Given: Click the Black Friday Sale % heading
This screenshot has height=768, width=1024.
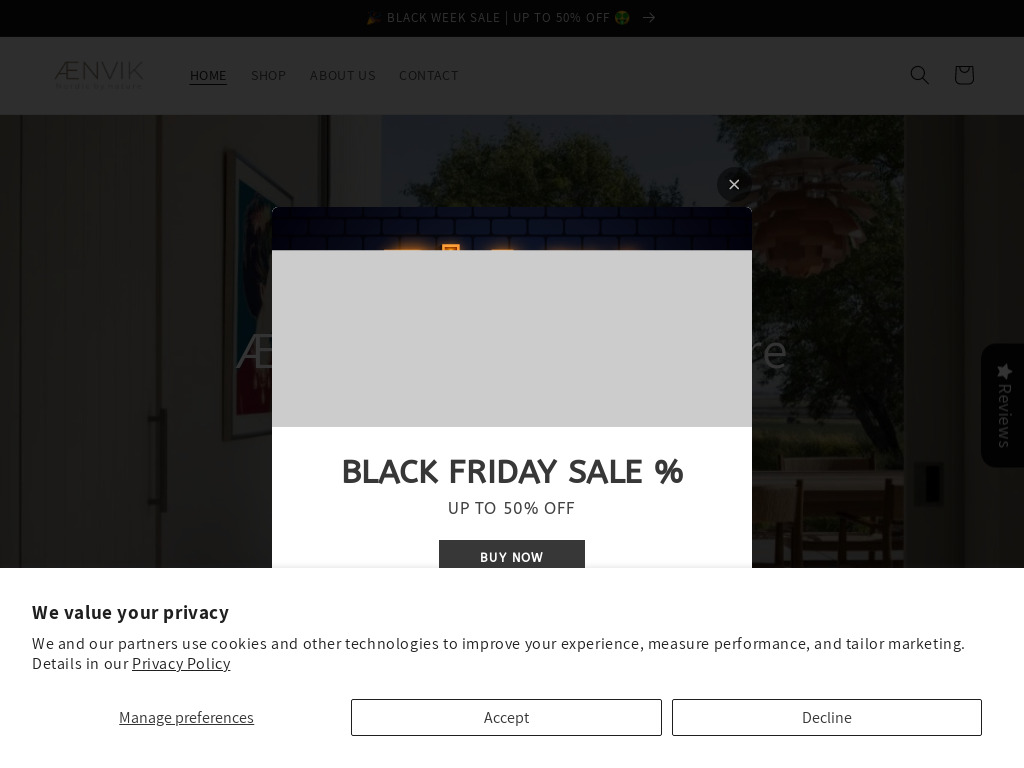Looking at the screenshot, I should pos(512,471).
